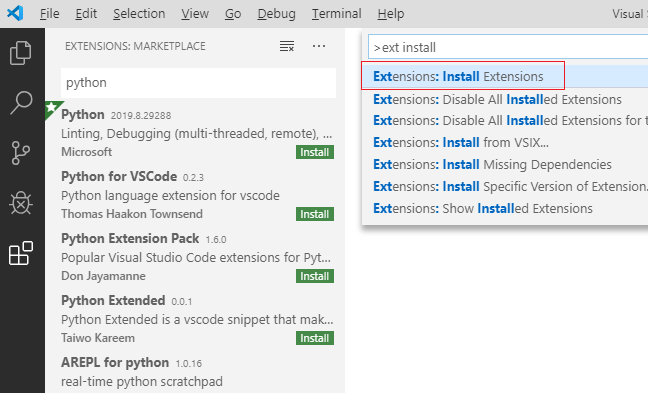Install Python for VSCode extension
648x393 pixels.
314,214
